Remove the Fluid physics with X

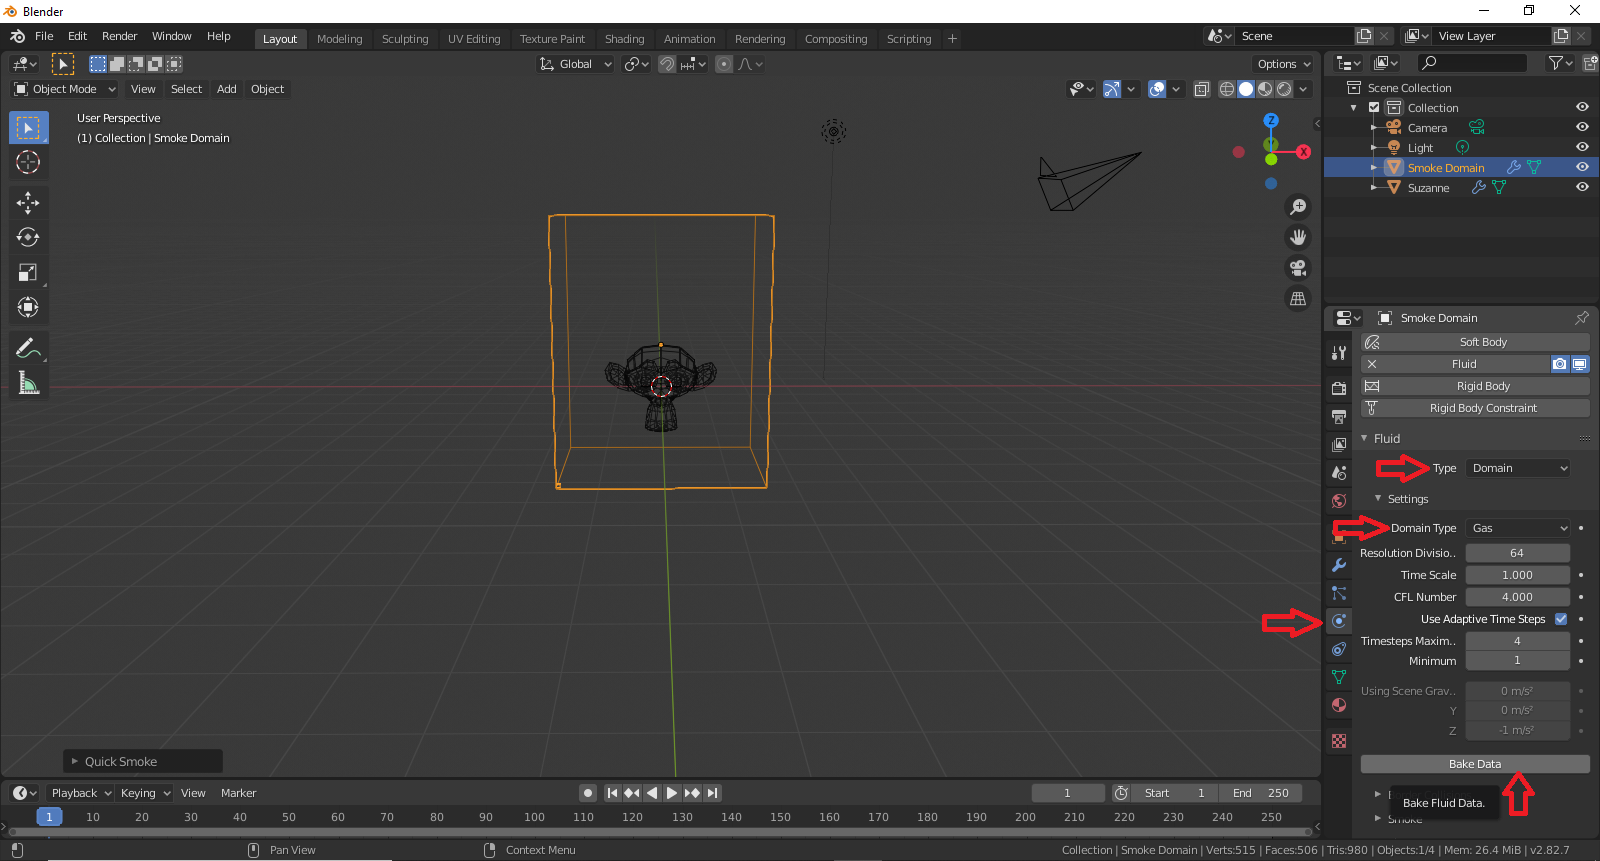point(1372,364)
